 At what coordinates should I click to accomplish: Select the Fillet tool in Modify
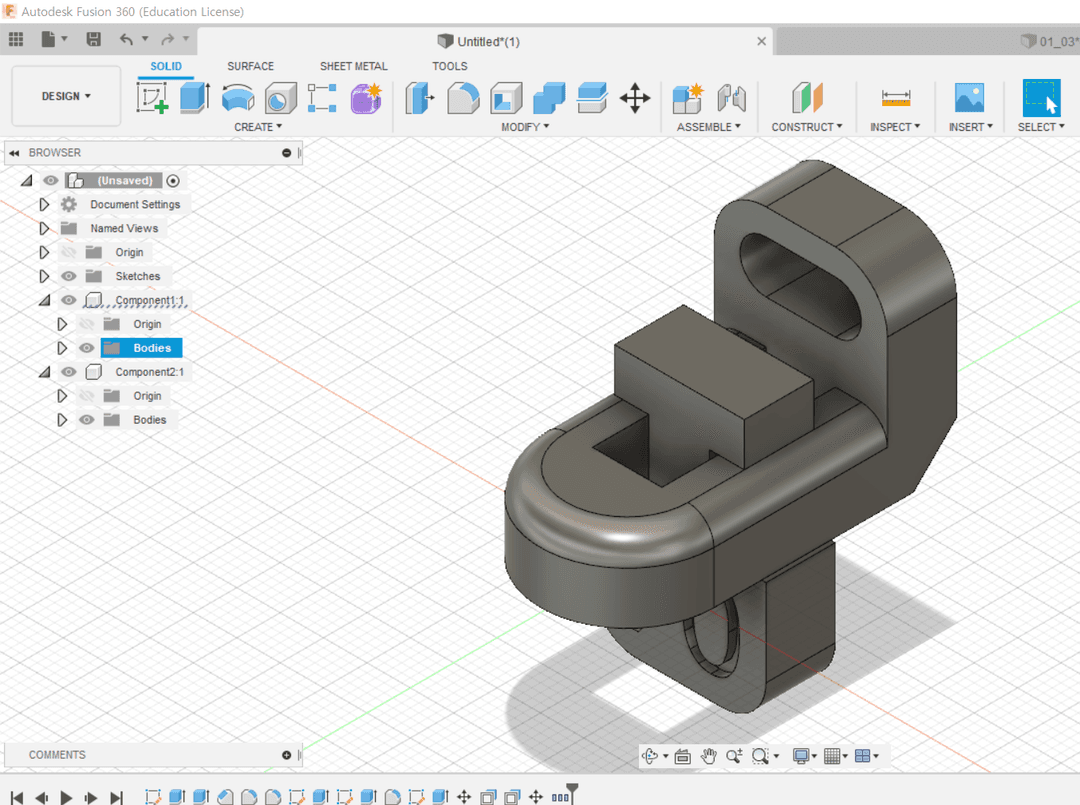(462, 98)
